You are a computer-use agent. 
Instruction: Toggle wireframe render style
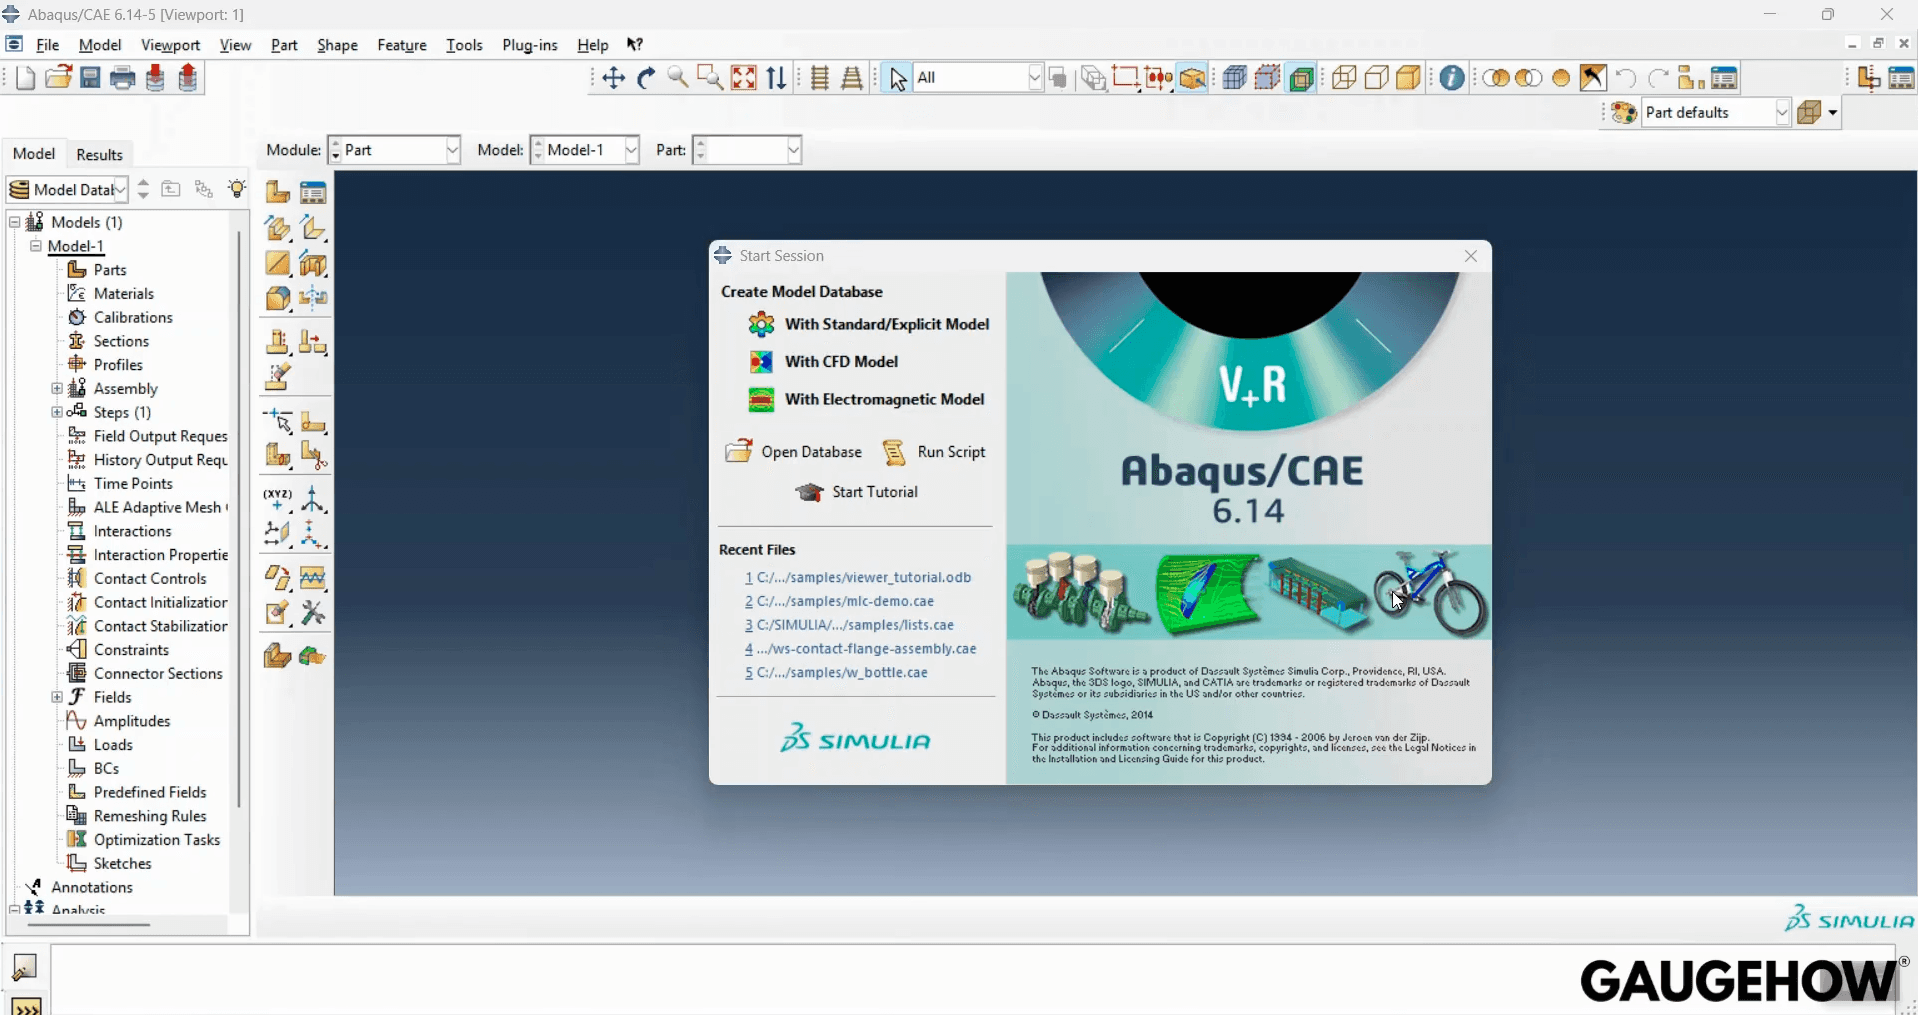[1343, 77]
